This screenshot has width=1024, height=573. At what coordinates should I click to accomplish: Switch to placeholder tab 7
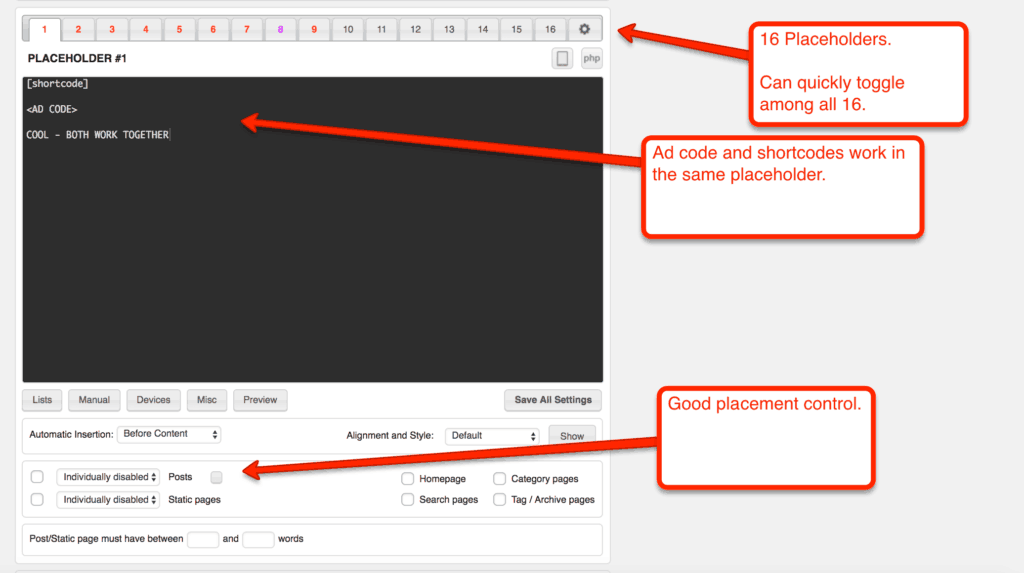click(x=247, y=29)
